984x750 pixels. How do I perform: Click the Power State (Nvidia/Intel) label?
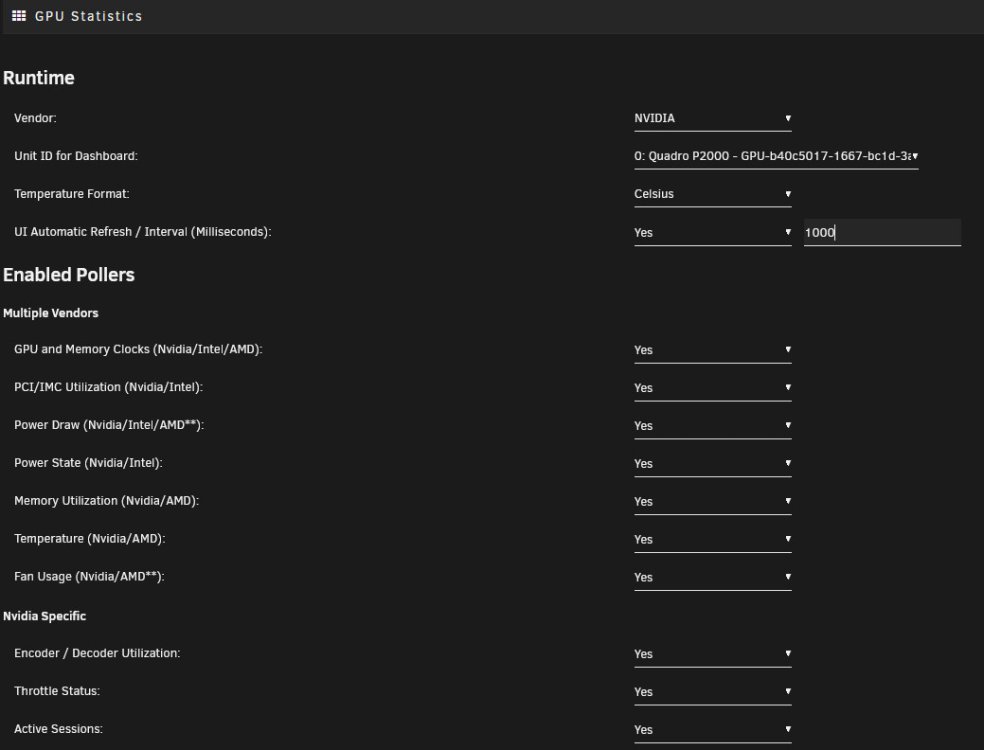pos(88,463)
